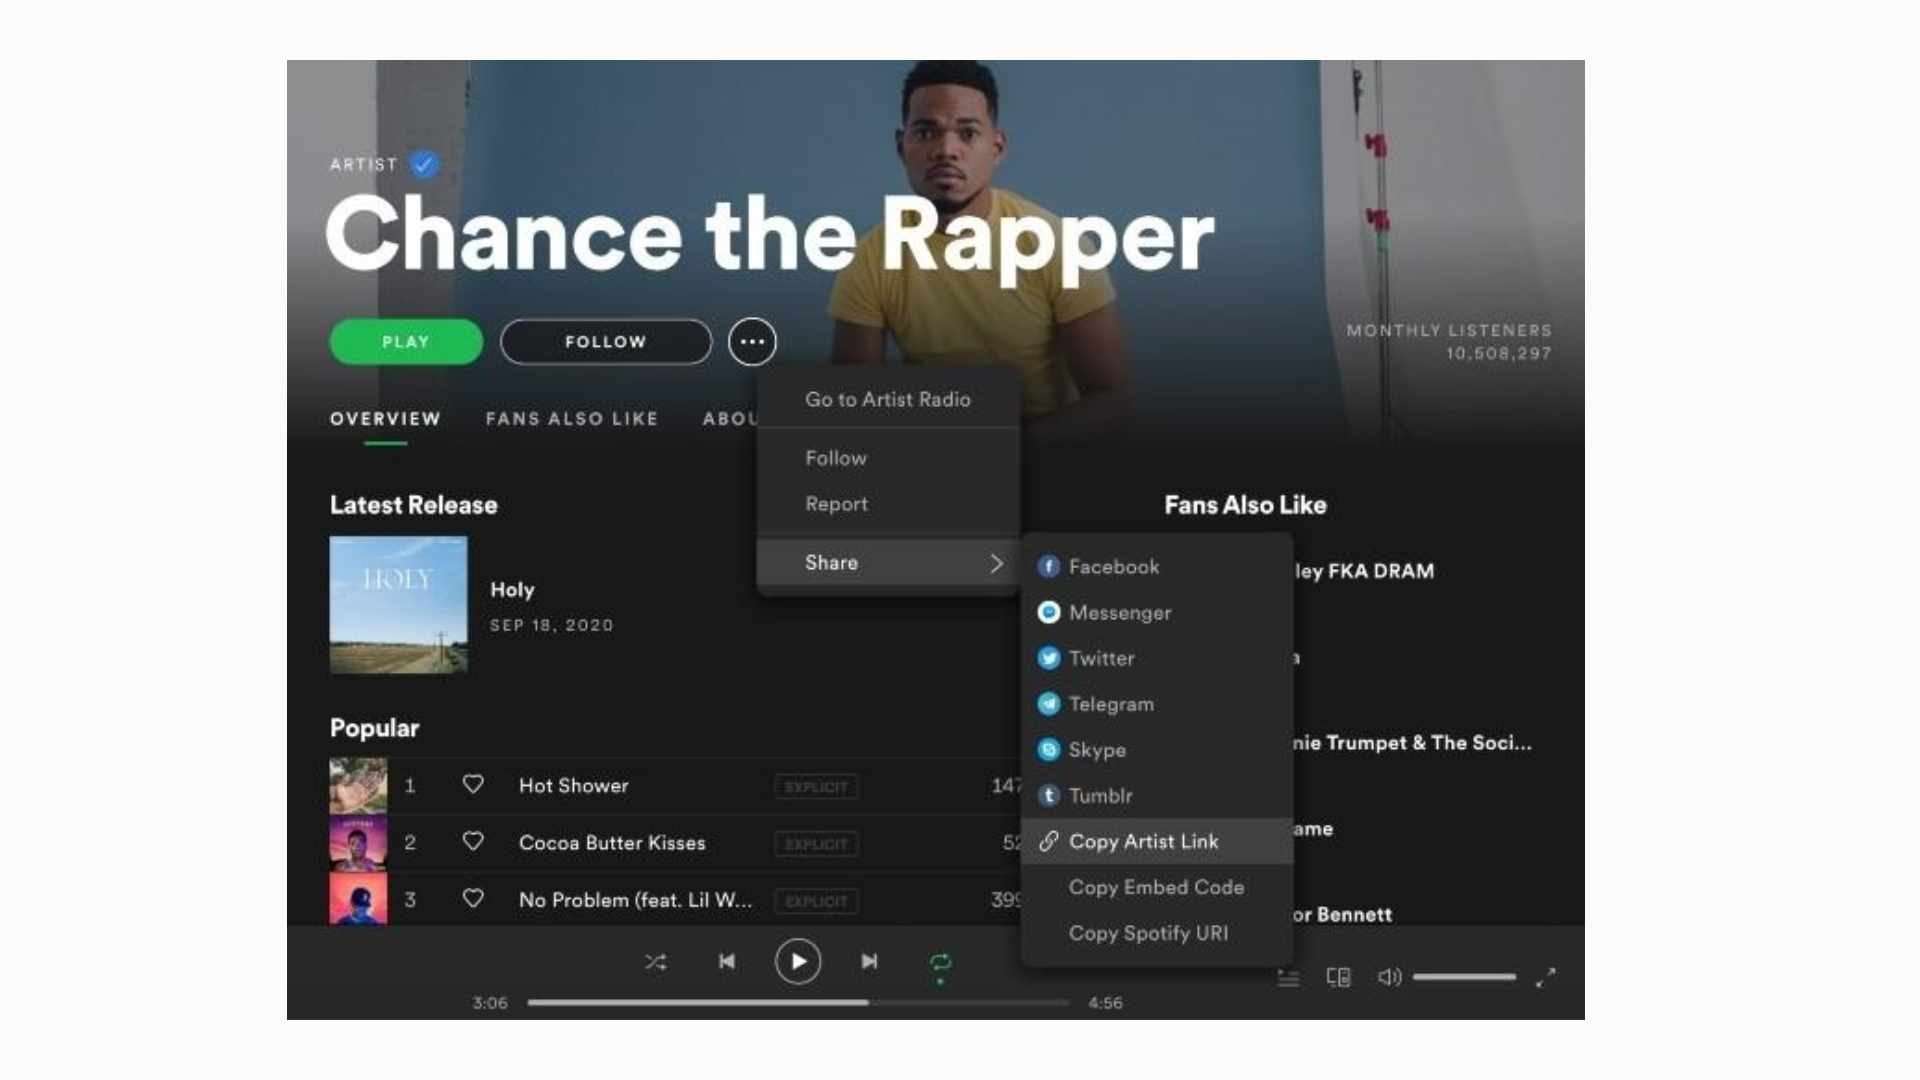Mute the volume speaker icon
This screenshot has height=1080, width=1920.
tap(1389, 977)
